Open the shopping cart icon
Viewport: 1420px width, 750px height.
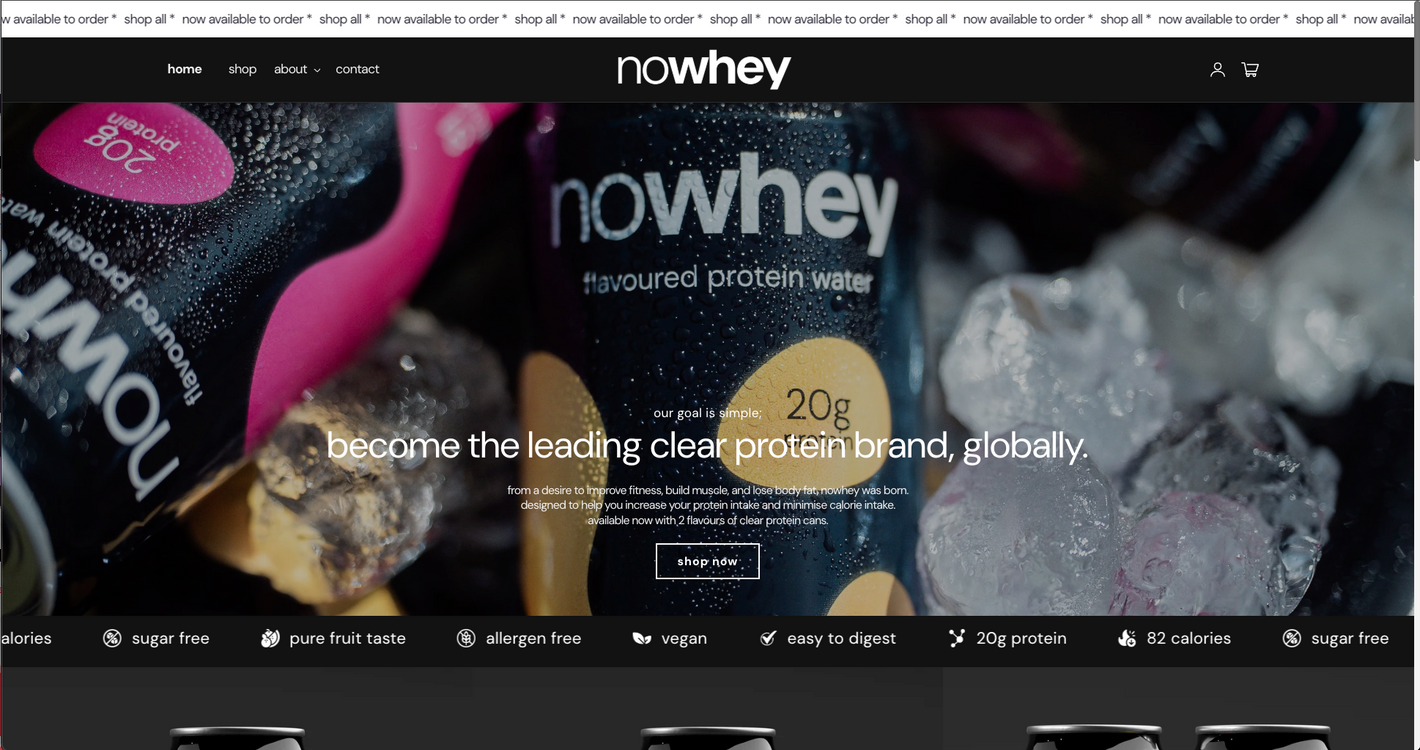[x=1250, y=70]
